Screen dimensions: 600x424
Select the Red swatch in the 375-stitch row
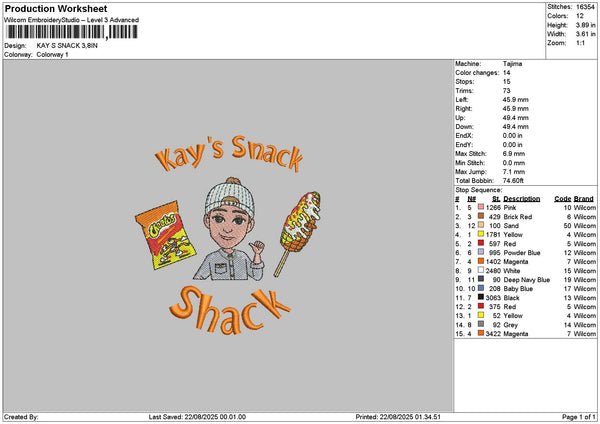click(481, 306)
